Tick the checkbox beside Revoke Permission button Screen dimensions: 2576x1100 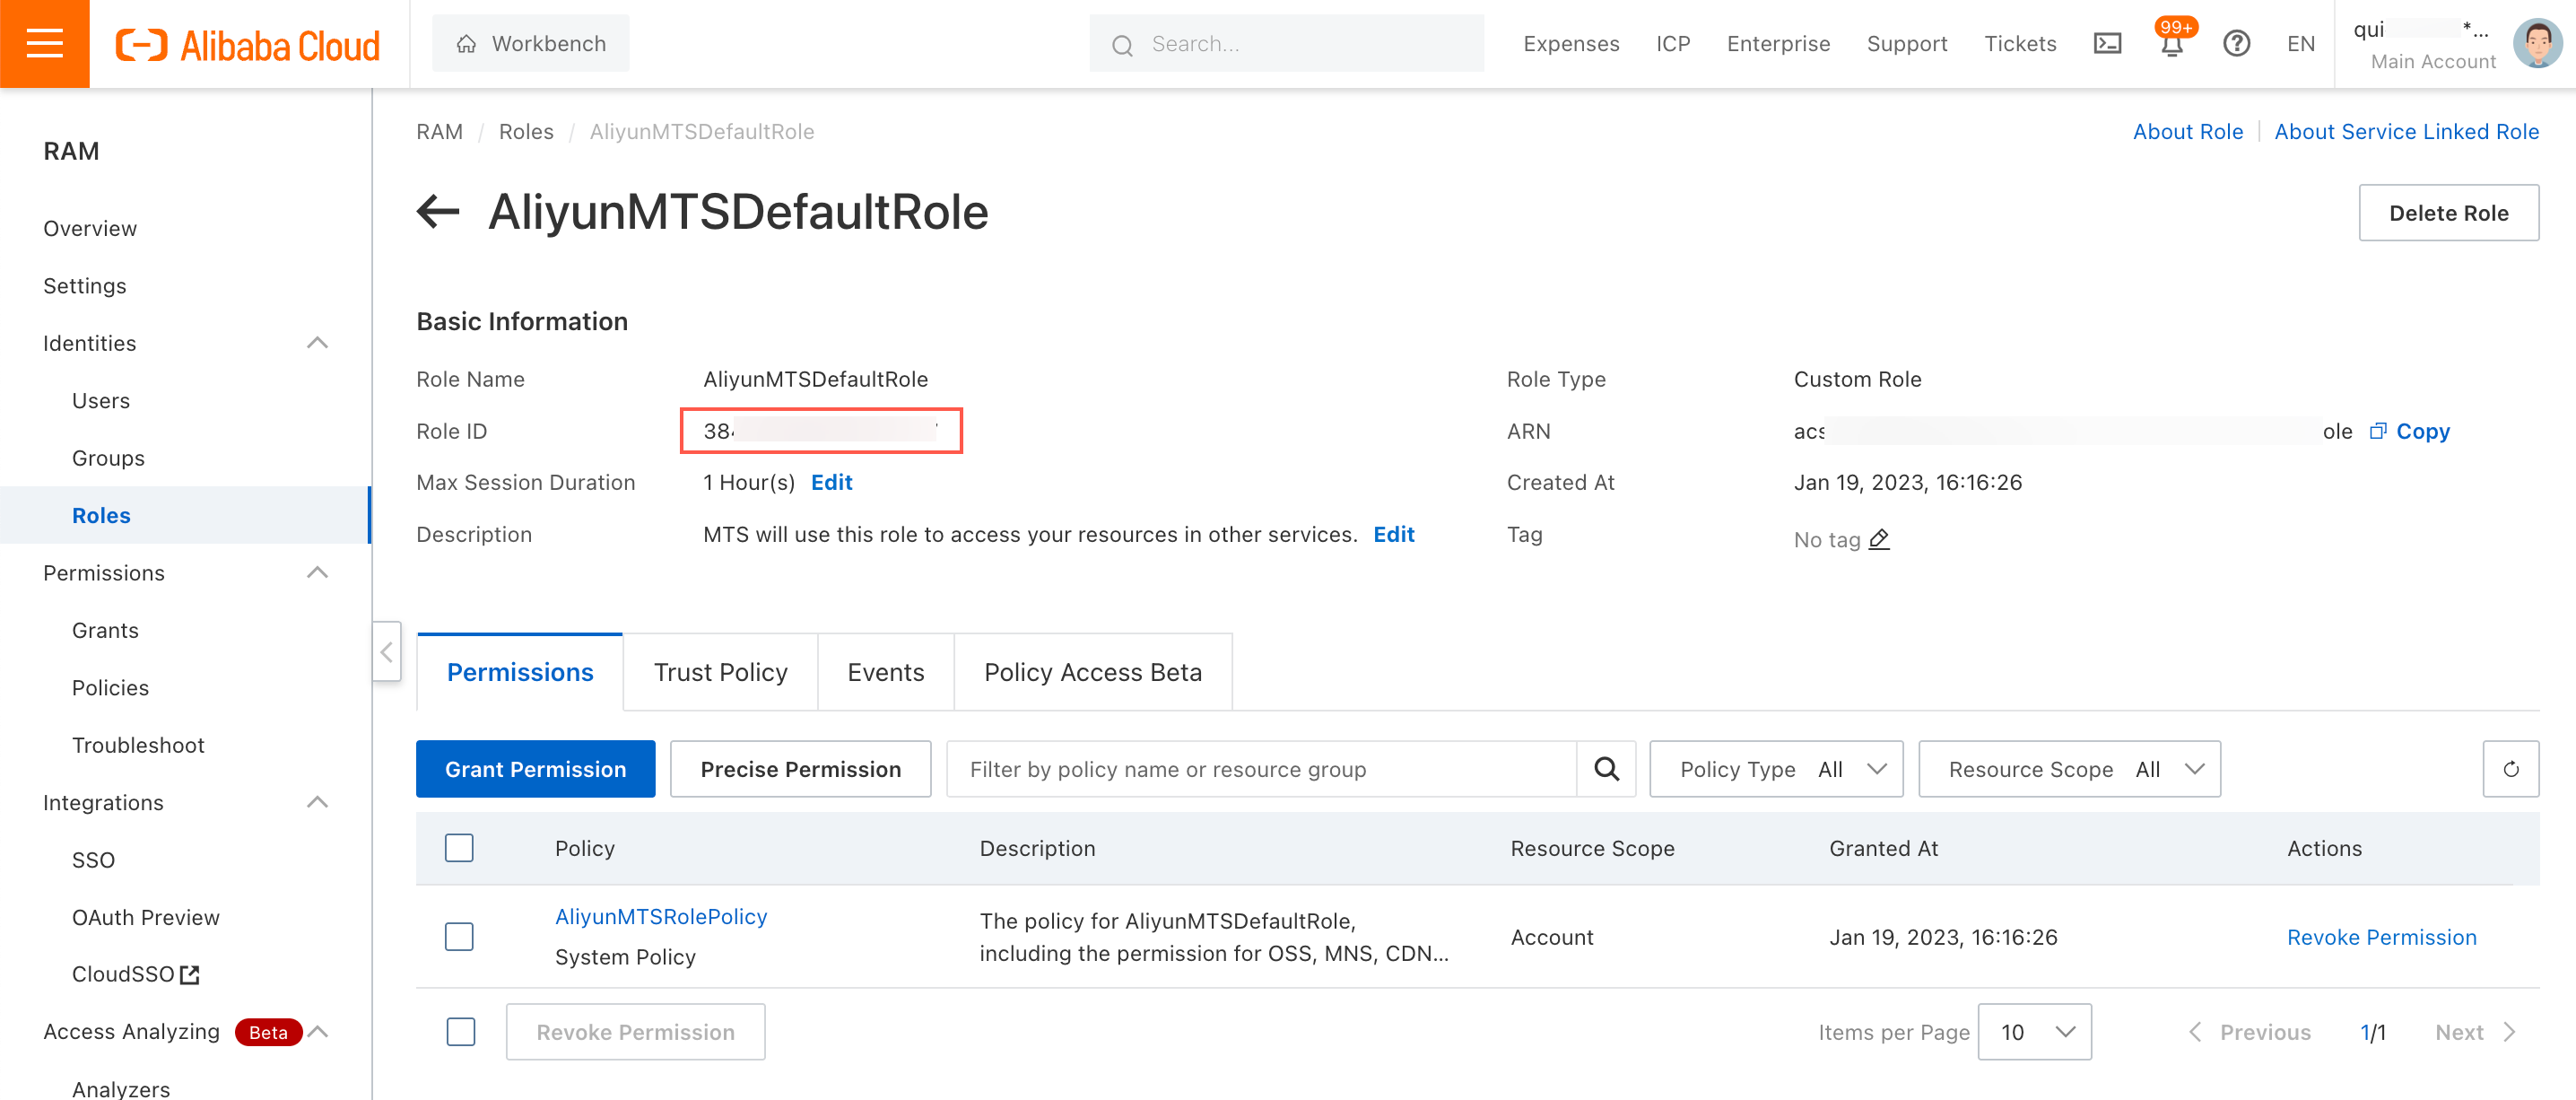pos(461,1032)
